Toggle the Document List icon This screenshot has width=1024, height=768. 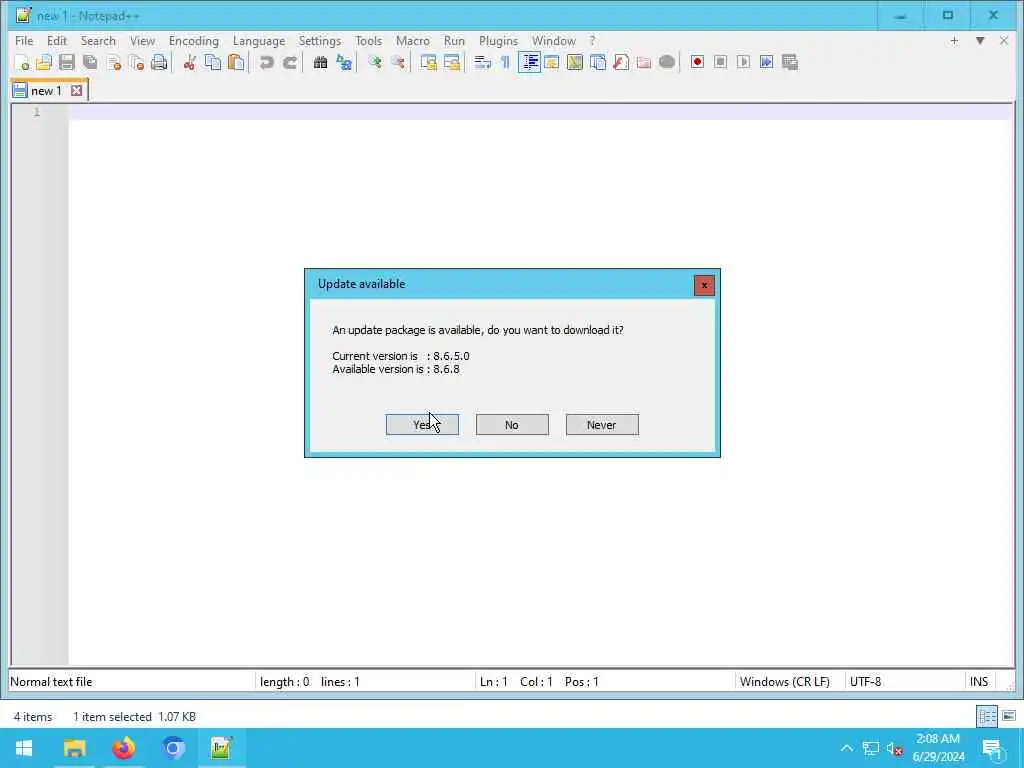(598, 63)
